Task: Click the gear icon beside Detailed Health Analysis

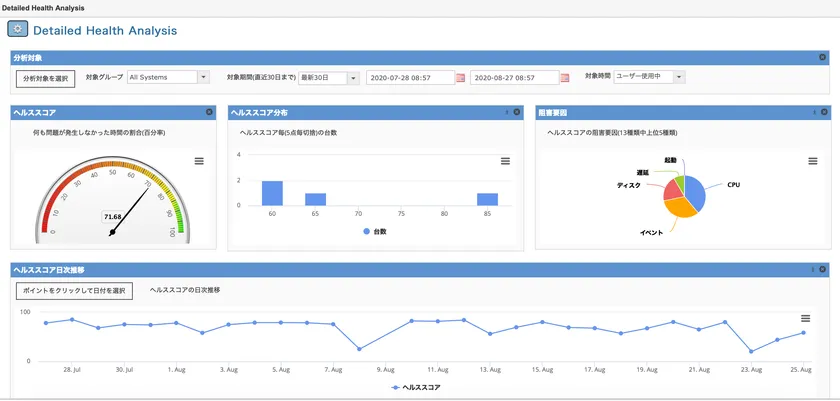Action: [x=19, y=30]
